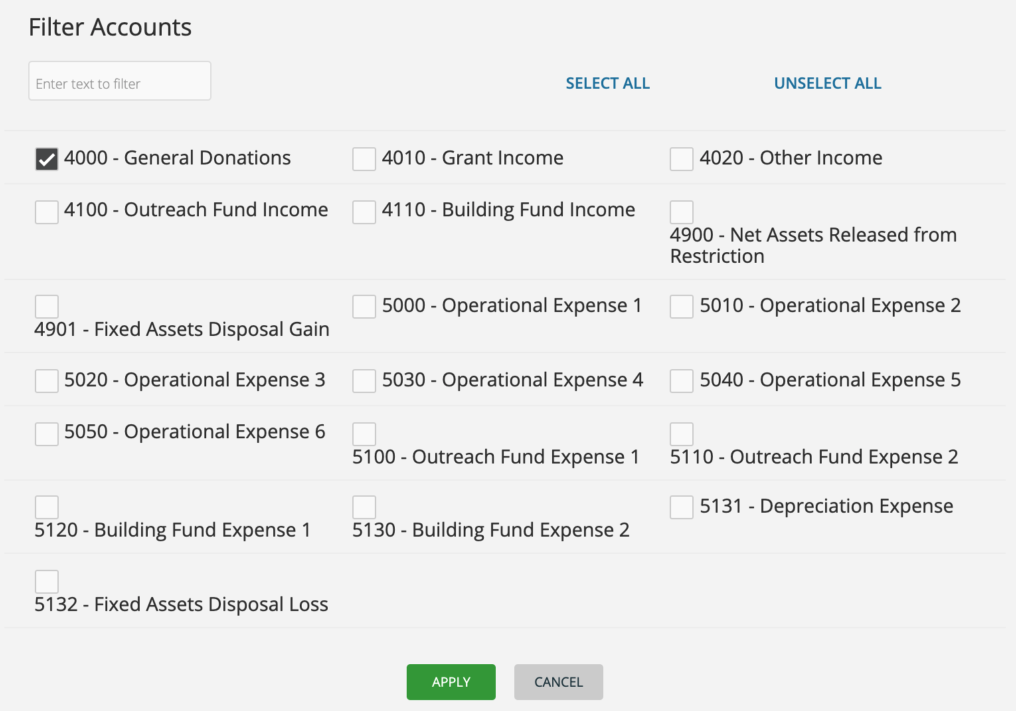Click the '4020 - Other Income' label text
The width and height of the screenshot is (1016, 711).
(x=791, y=158)
